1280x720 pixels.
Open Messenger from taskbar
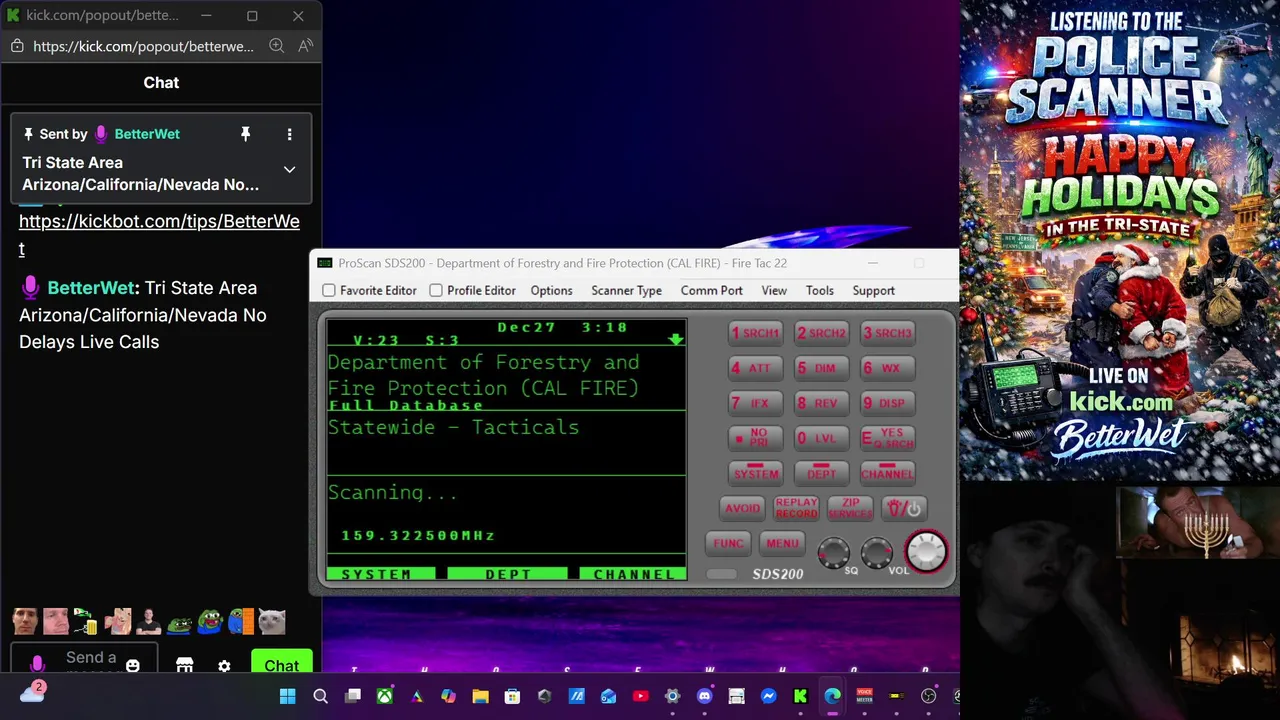768,696
